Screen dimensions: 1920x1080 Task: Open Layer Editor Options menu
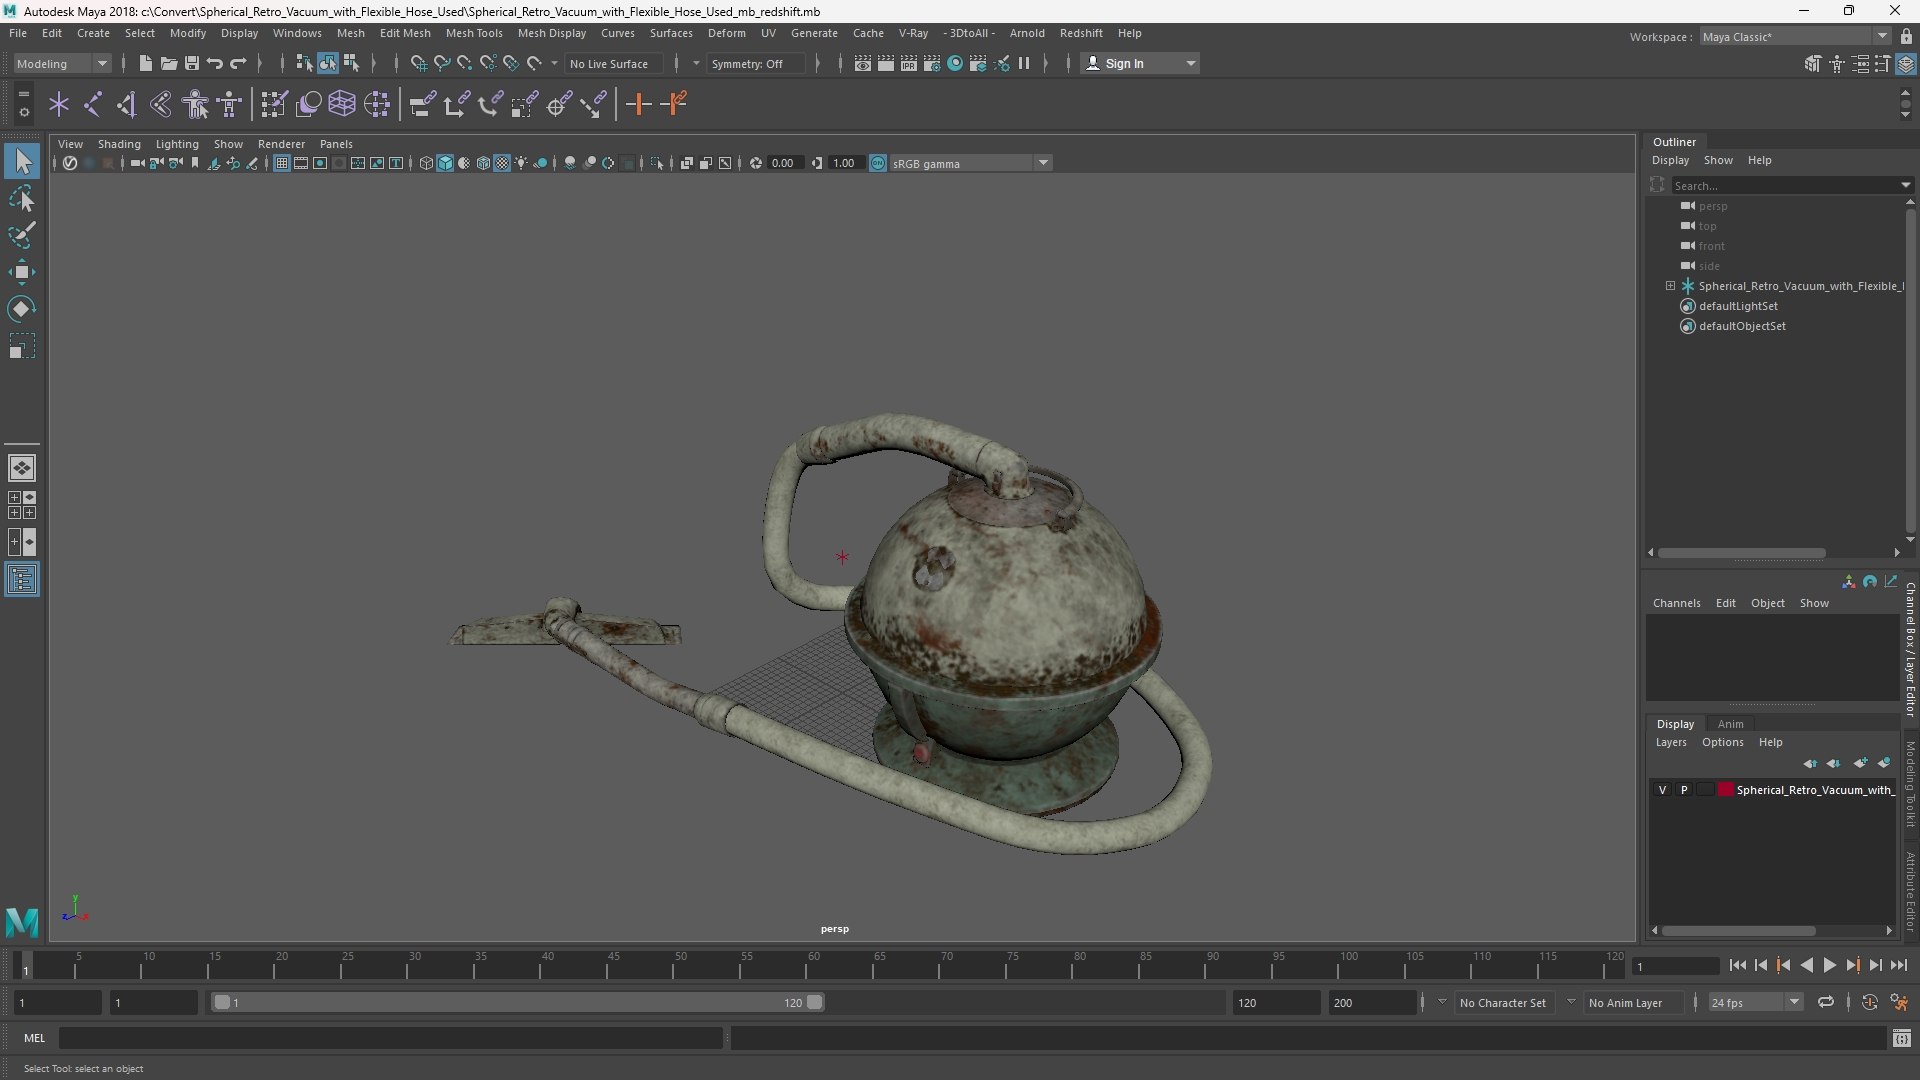click(1722, 742)
